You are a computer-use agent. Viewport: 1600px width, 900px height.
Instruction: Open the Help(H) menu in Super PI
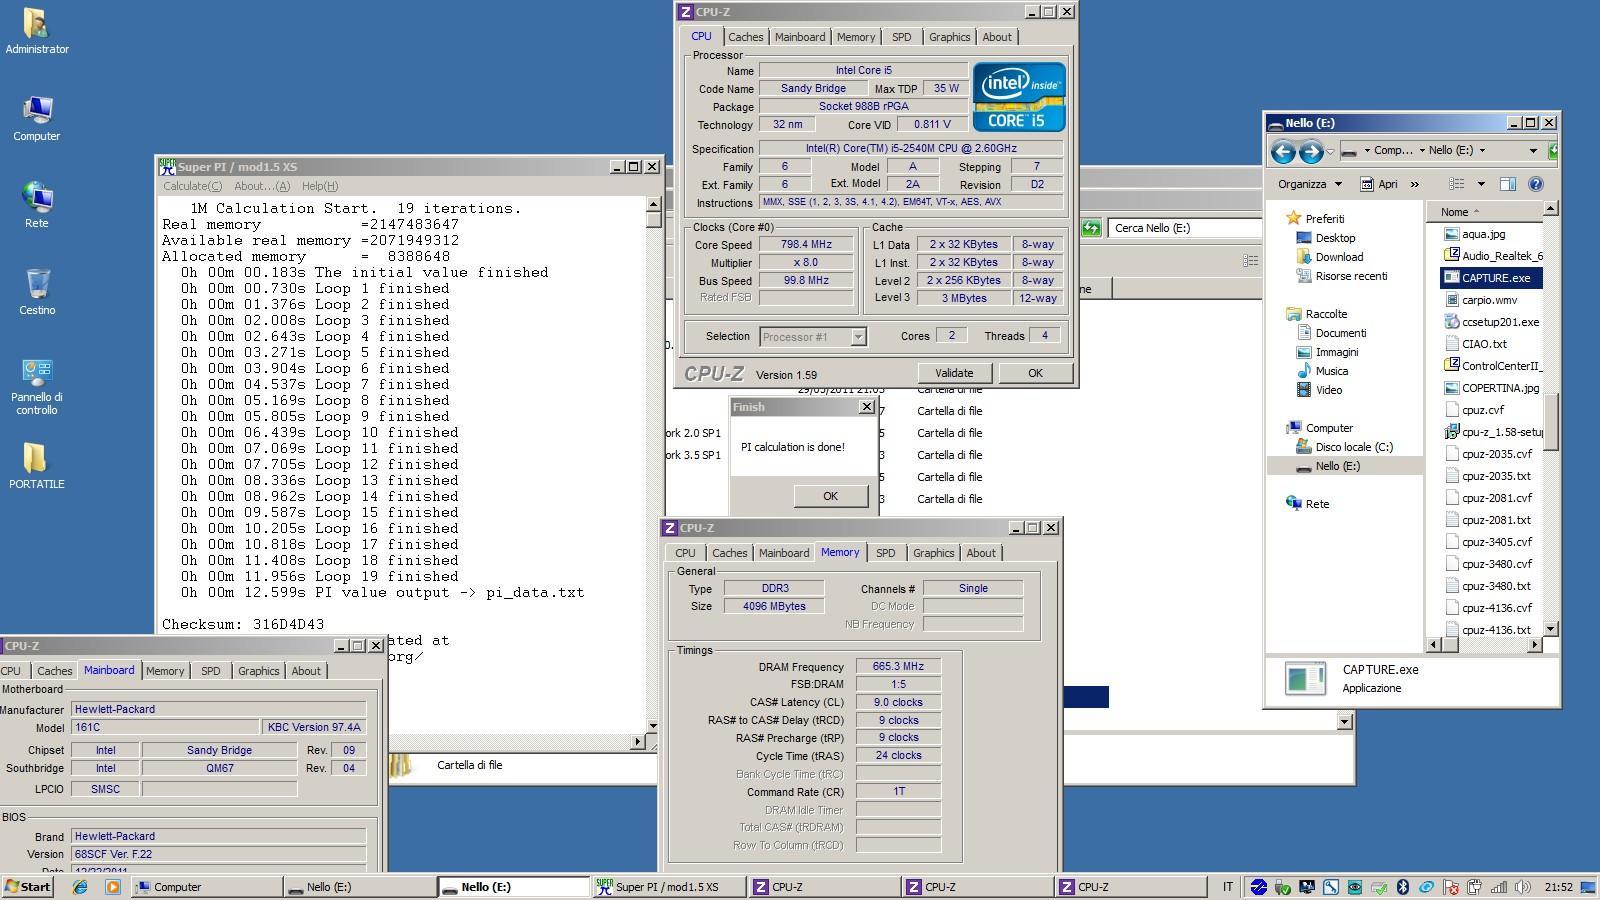point(319,186)
